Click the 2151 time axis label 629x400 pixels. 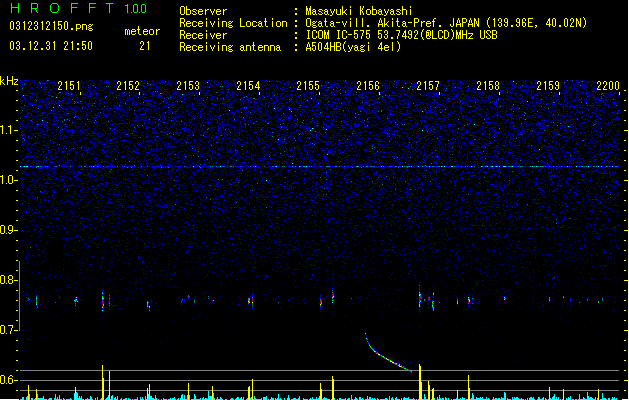(69, 86)
